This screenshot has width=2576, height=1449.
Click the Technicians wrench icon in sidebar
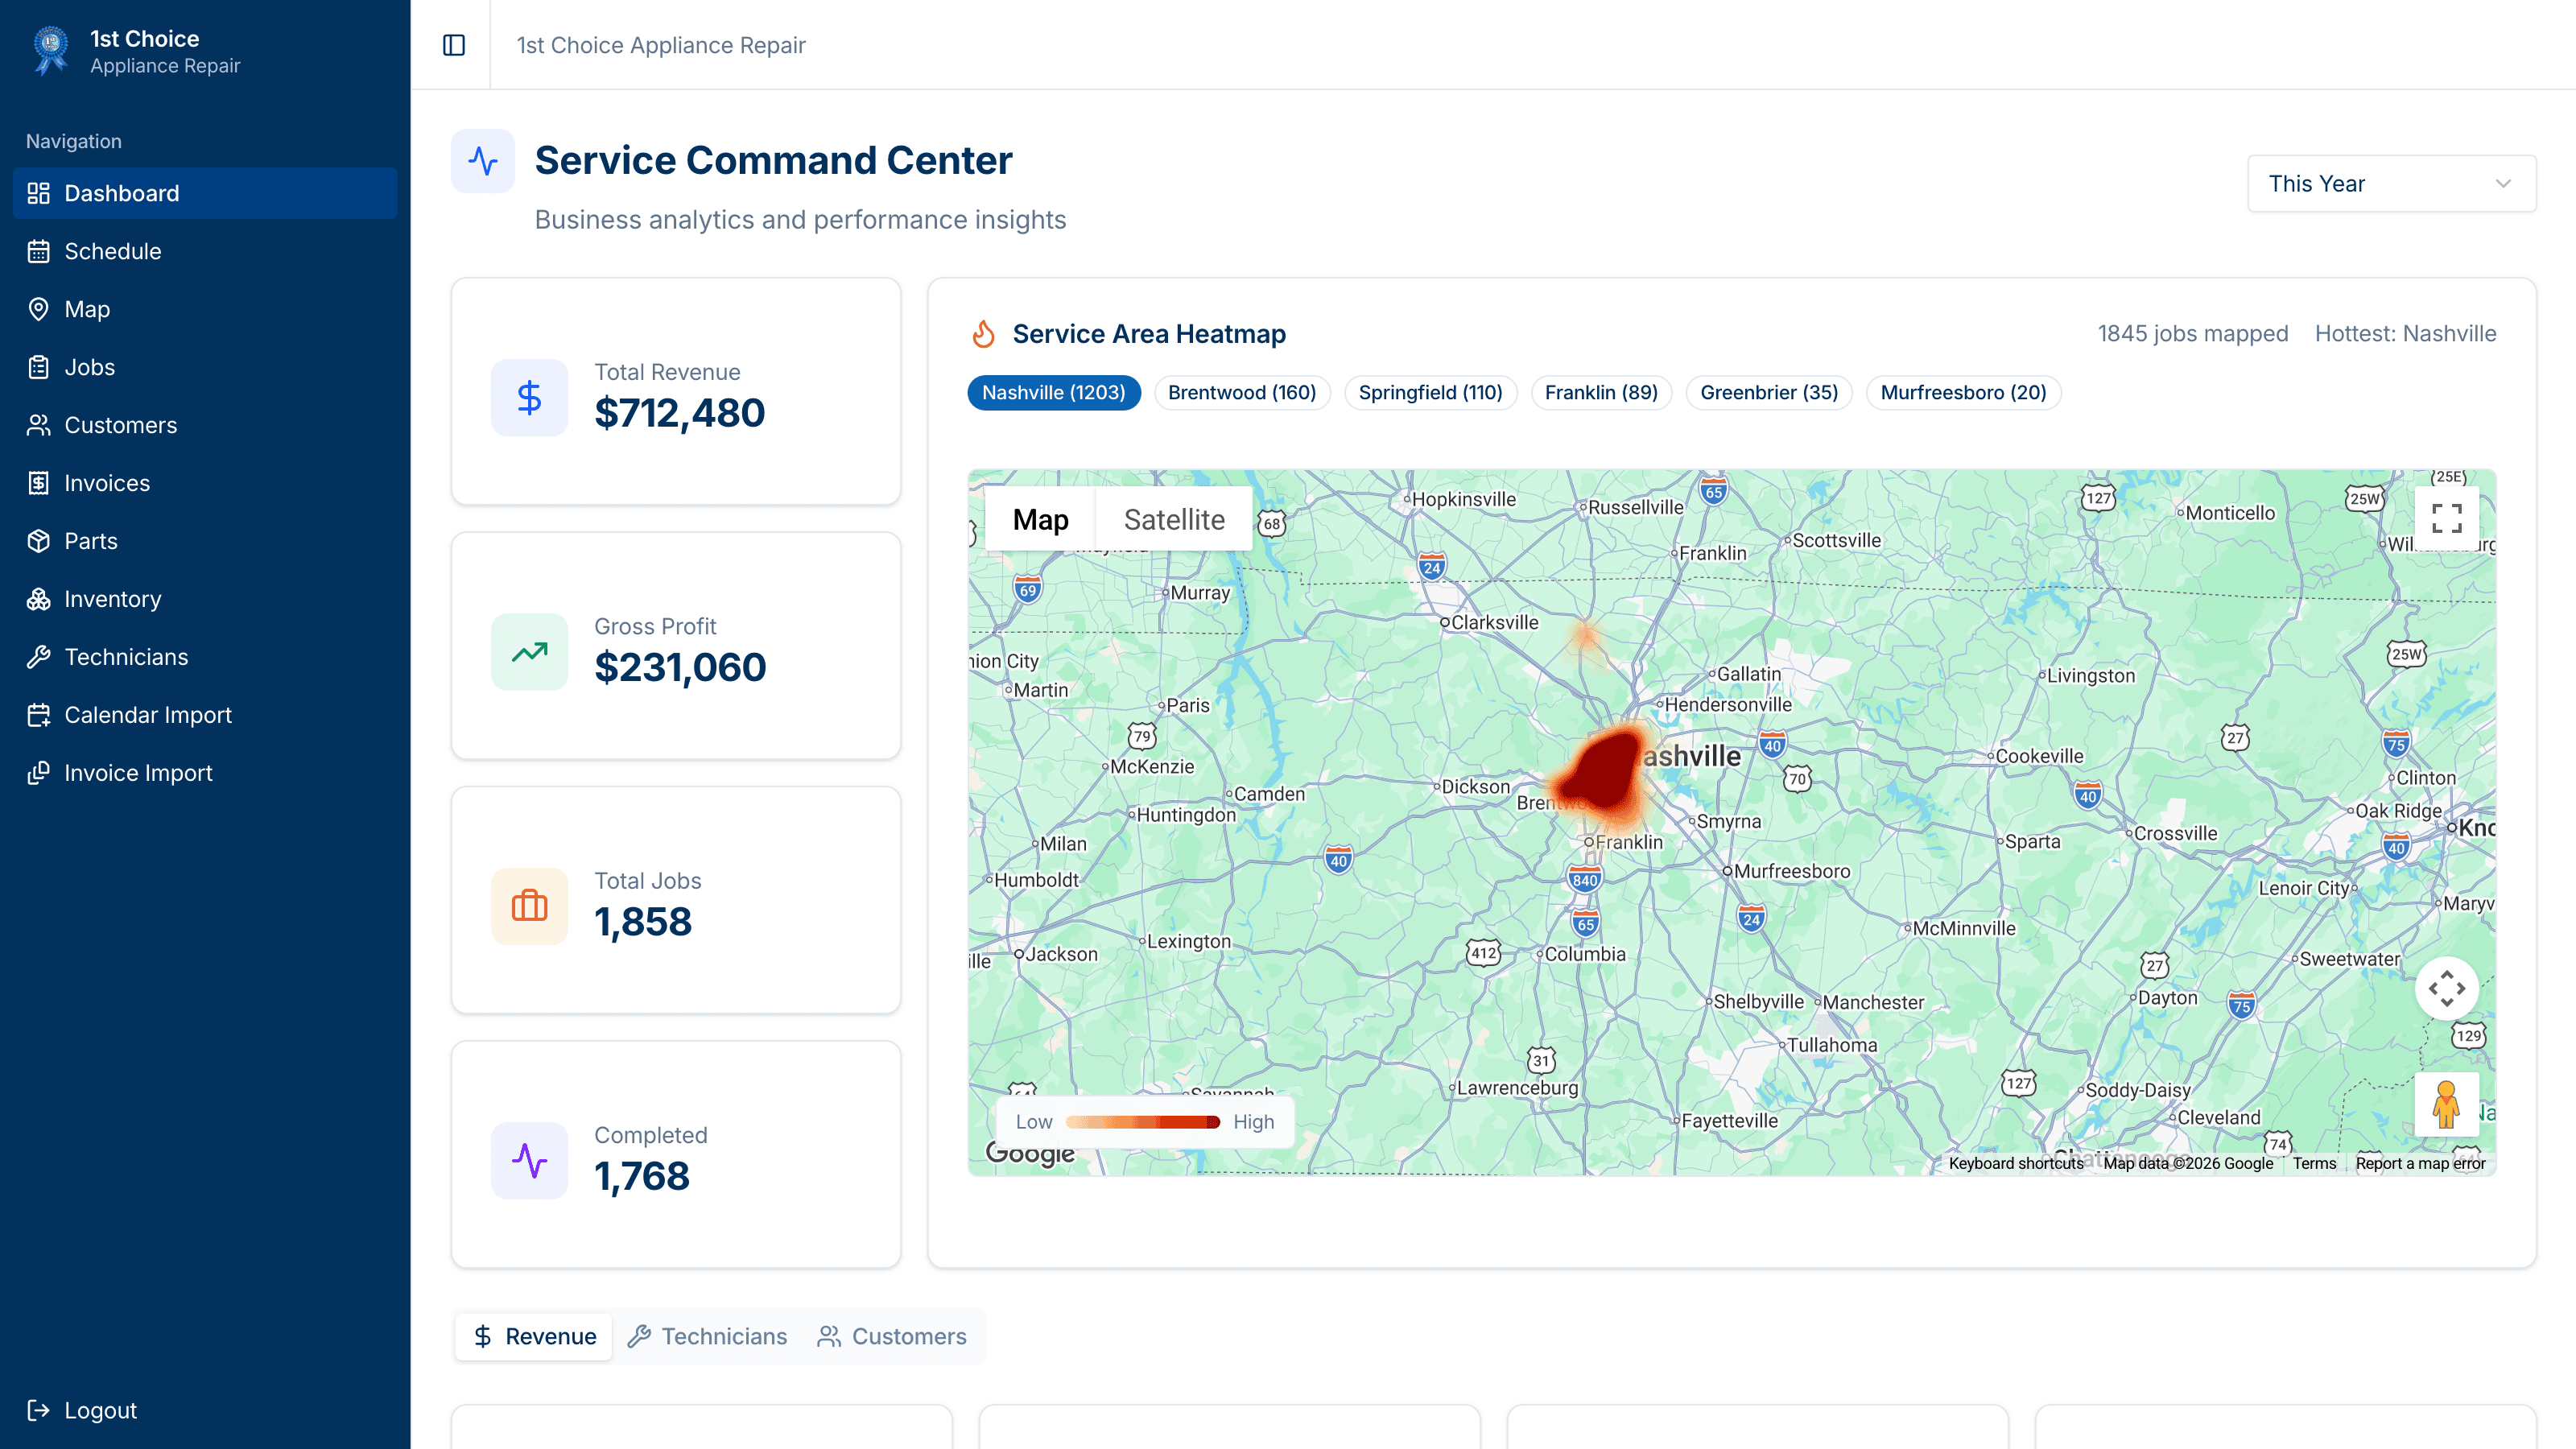point(38,657)
